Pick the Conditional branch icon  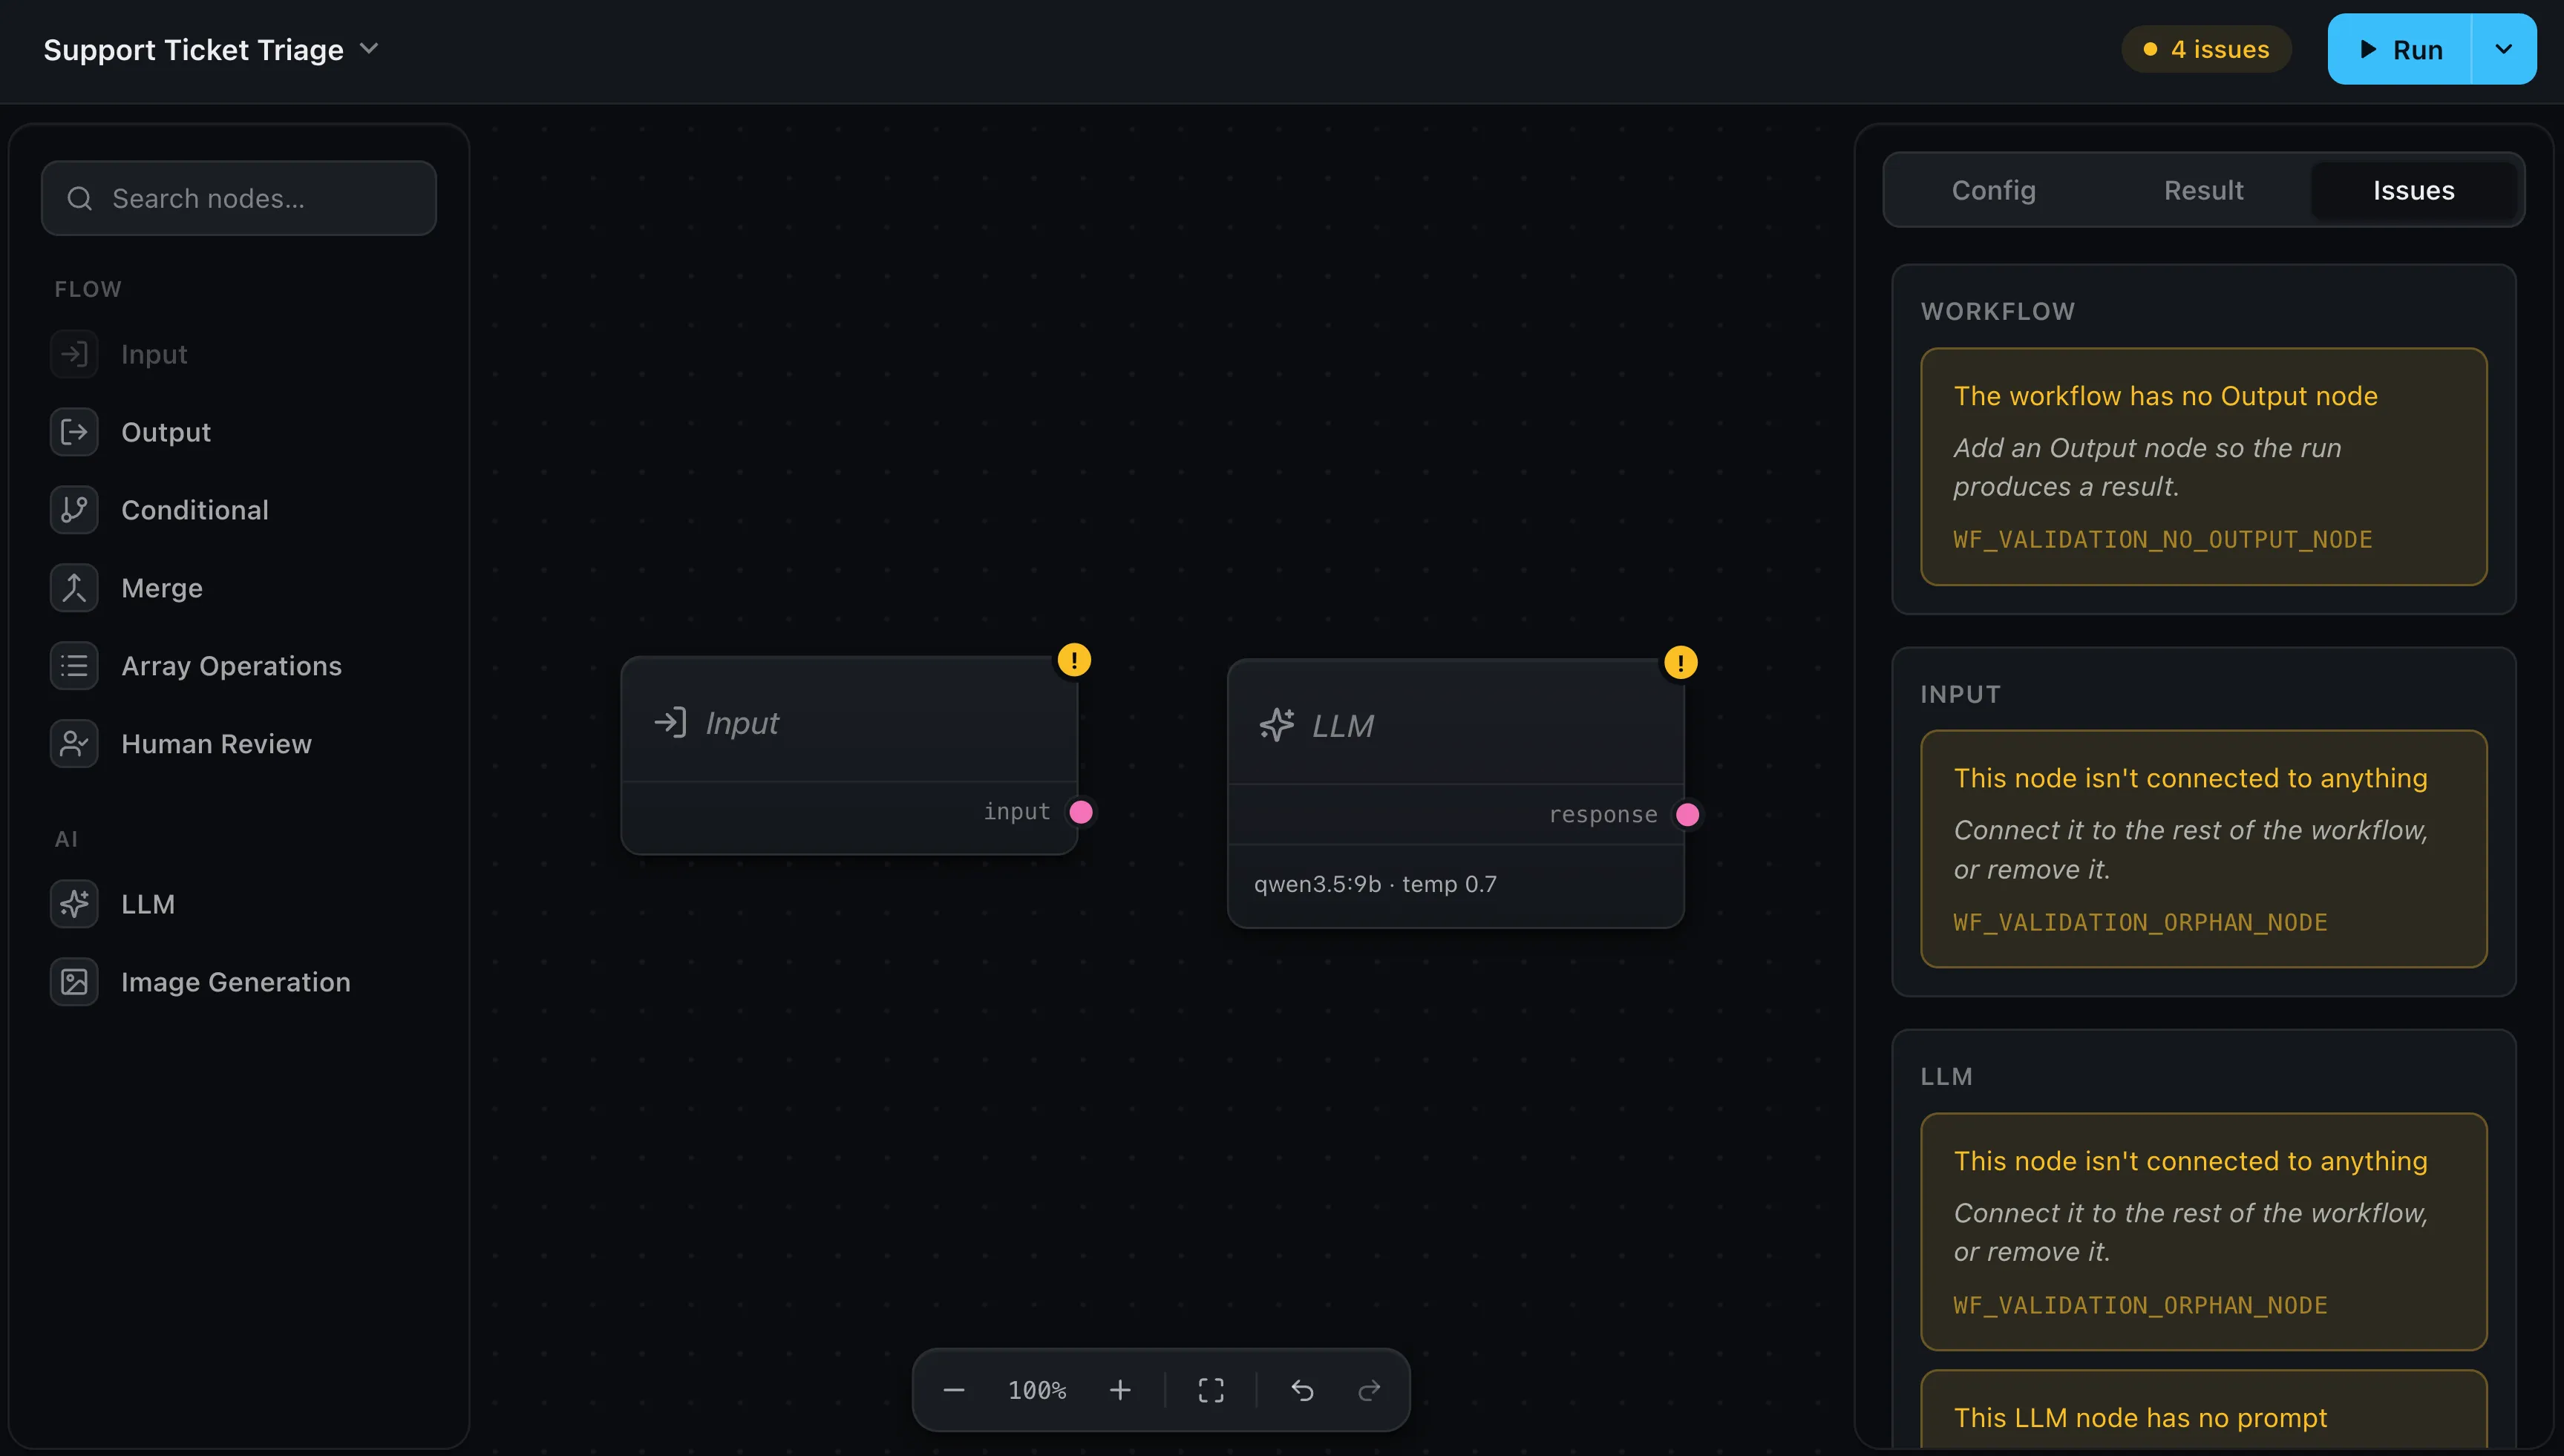pyautogui.click(x=74, y=510)
